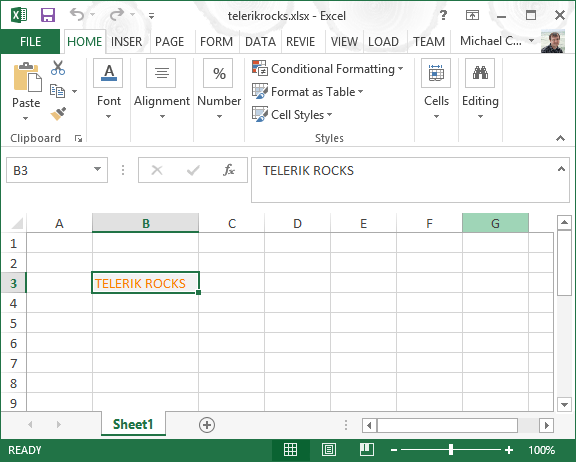This screenshot has height=462, width=576.
Task: Open the LOAD TEST tab
Action: 383,41
